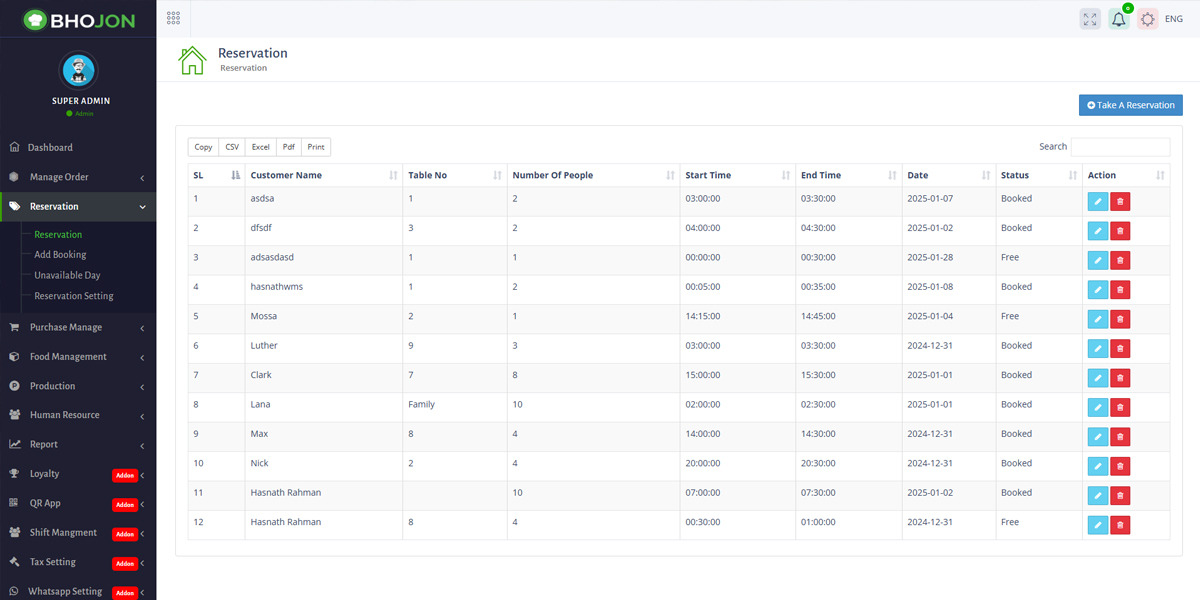Screen dimensions: 1200x600
Task: Delete the reservation for Clark
Action: coord(1120,378)
